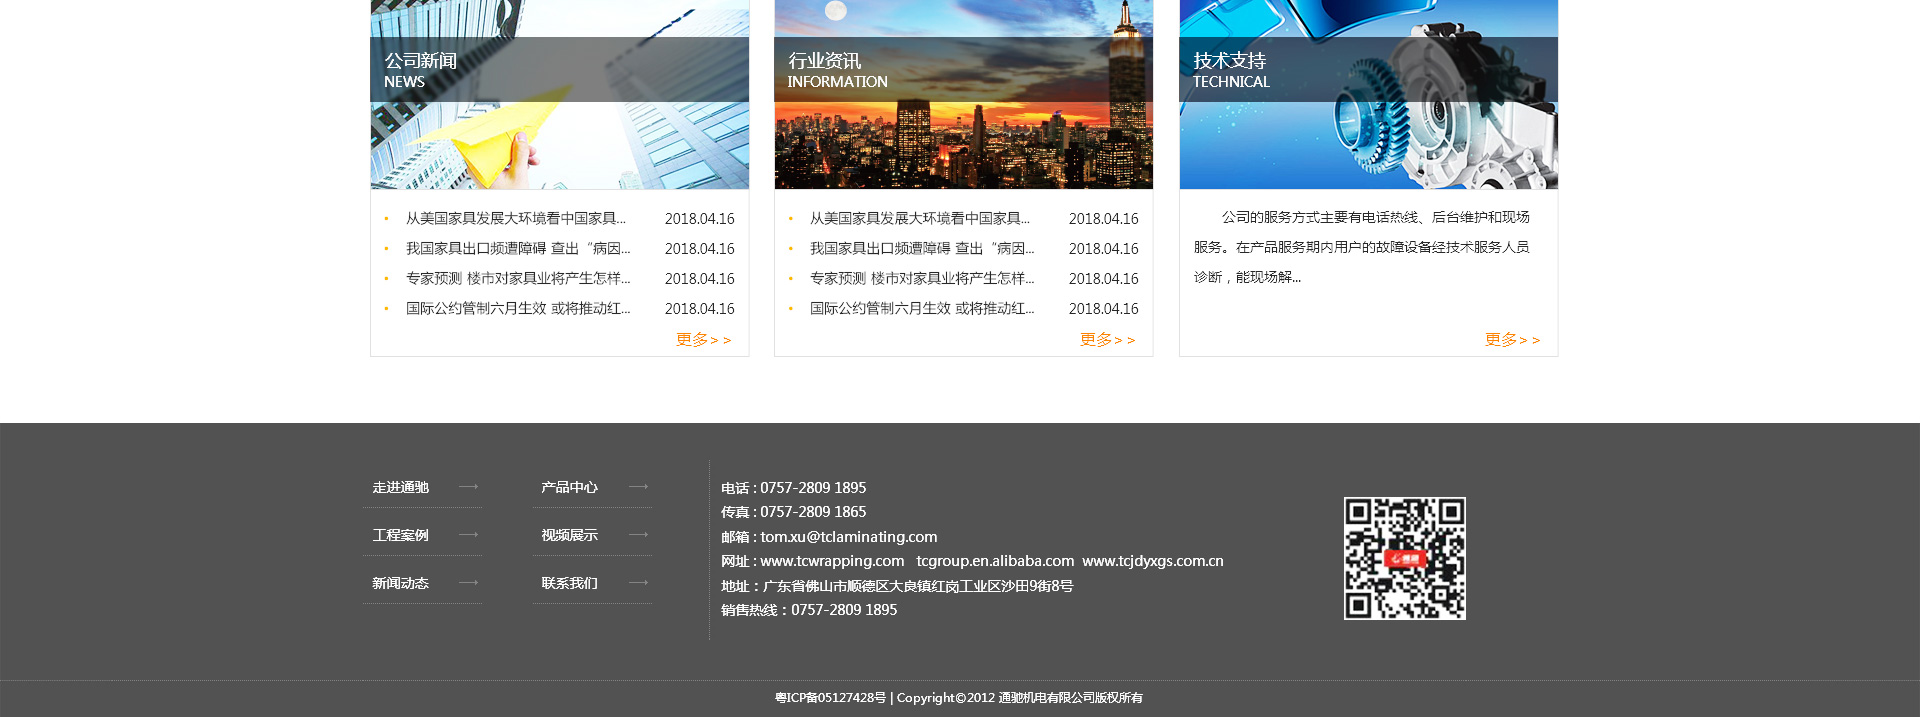
Task: Open 行业资讯 article 专家预测 楼市对家具业
Action: tap(921, 278)
